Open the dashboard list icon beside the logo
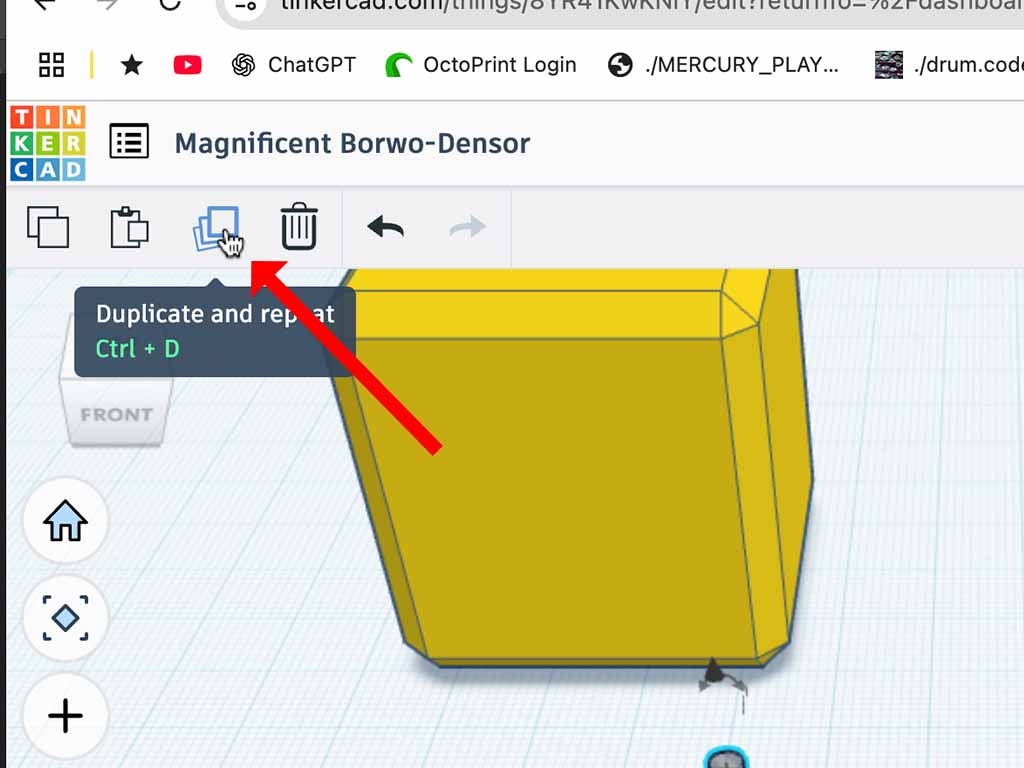The width and height of the screenshot is (1024, 768). pos(129,142)
